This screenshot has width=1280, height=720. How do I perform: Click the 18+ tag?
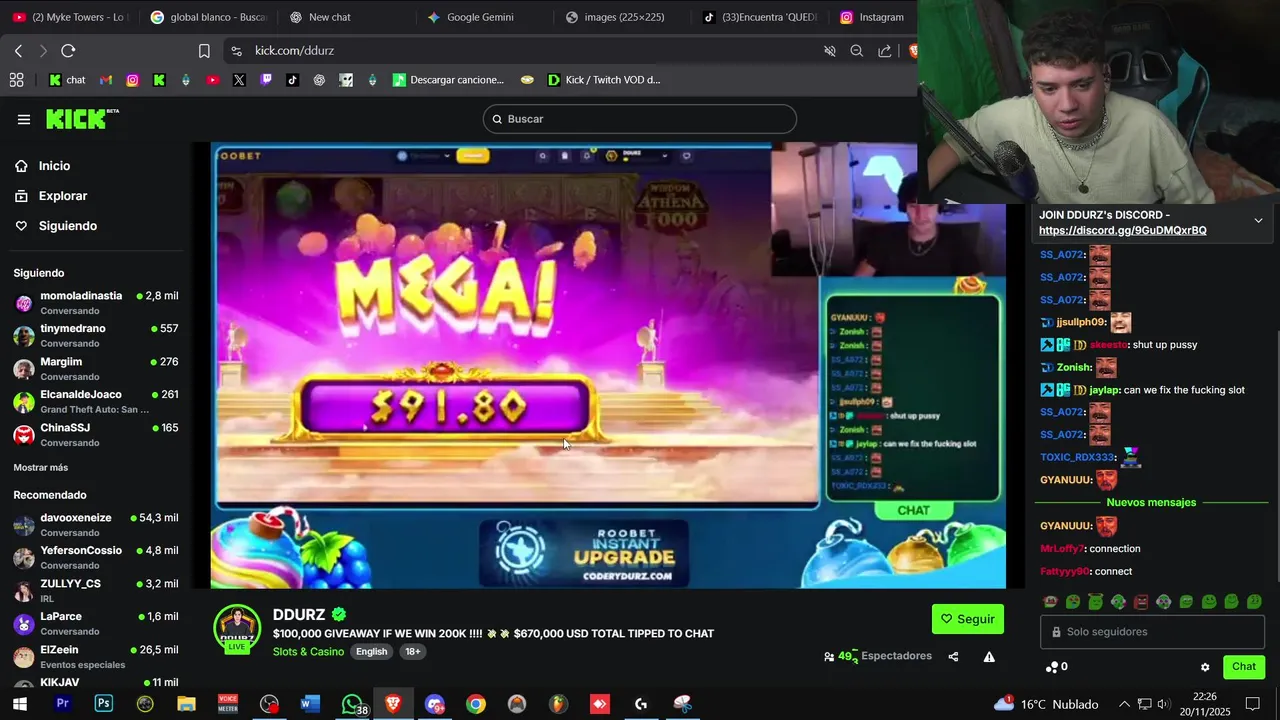(412, 652)
